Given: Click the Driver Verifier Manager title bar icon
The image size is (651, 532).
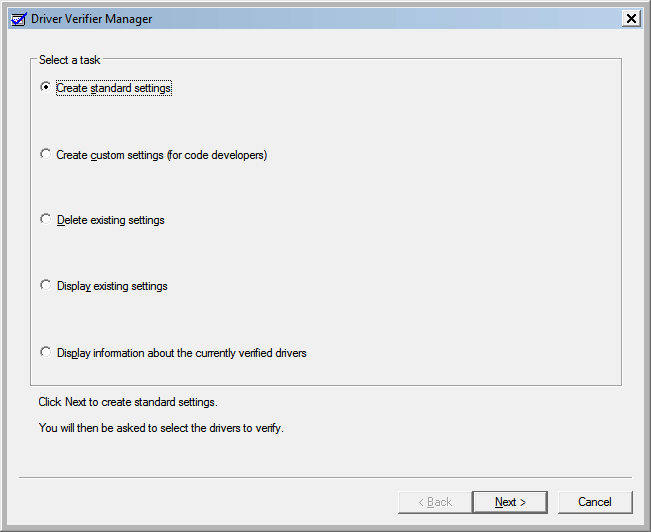Looking at the screenshot, I should (x=18, y=19).
